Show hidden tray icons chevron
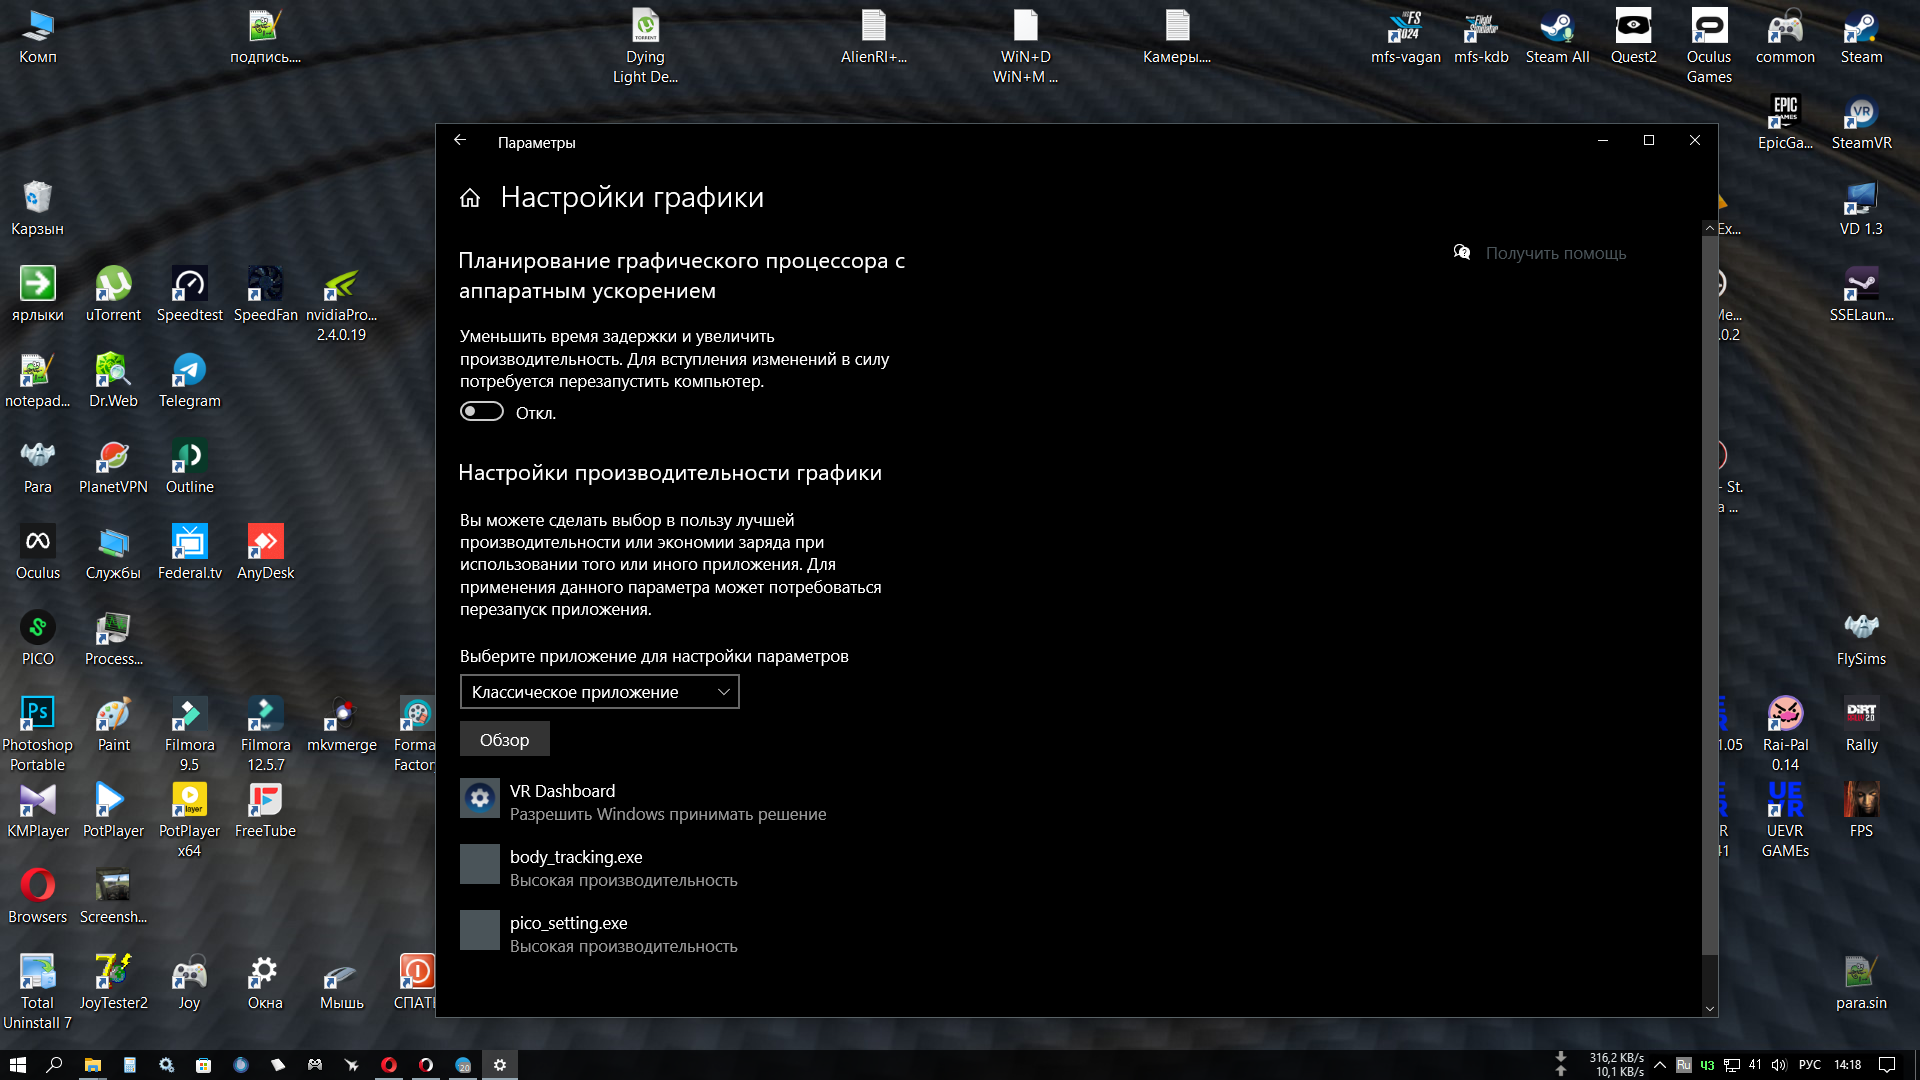The image size is (1920, 1080). point(1660,1065)
